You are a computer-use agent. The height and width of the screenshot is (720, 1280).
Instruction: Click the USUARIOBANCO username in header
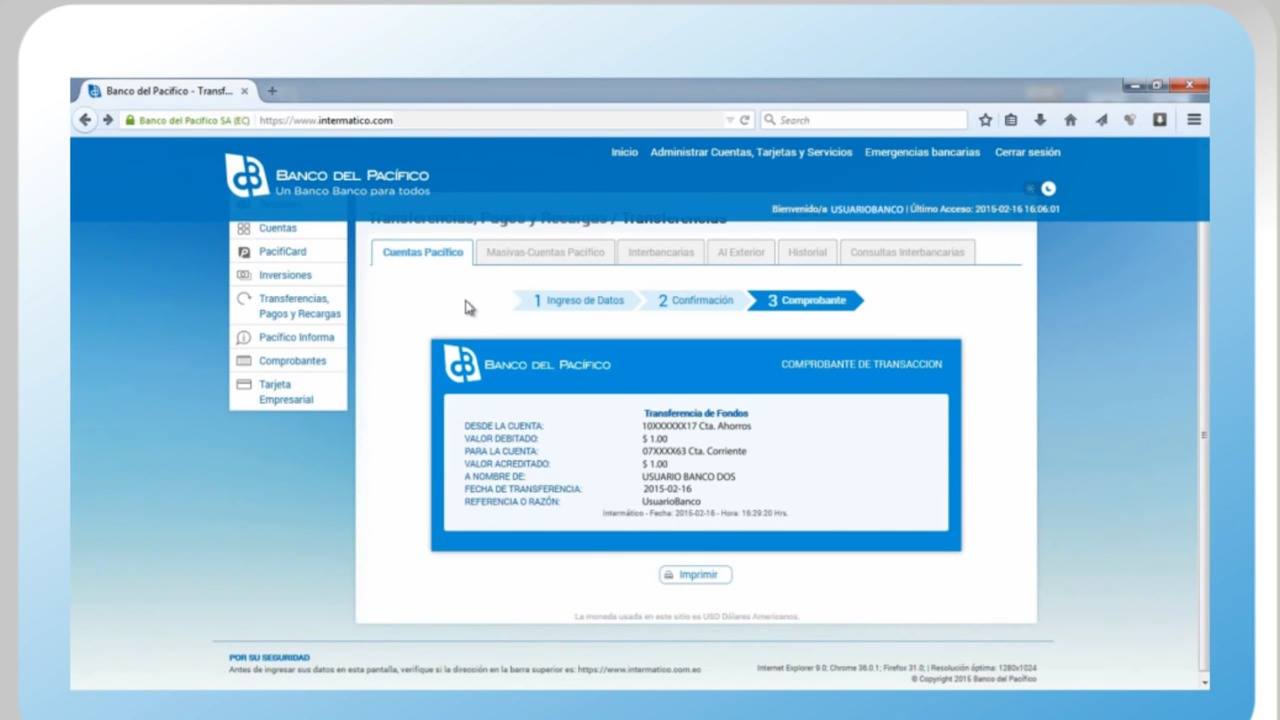coord(867,209)
